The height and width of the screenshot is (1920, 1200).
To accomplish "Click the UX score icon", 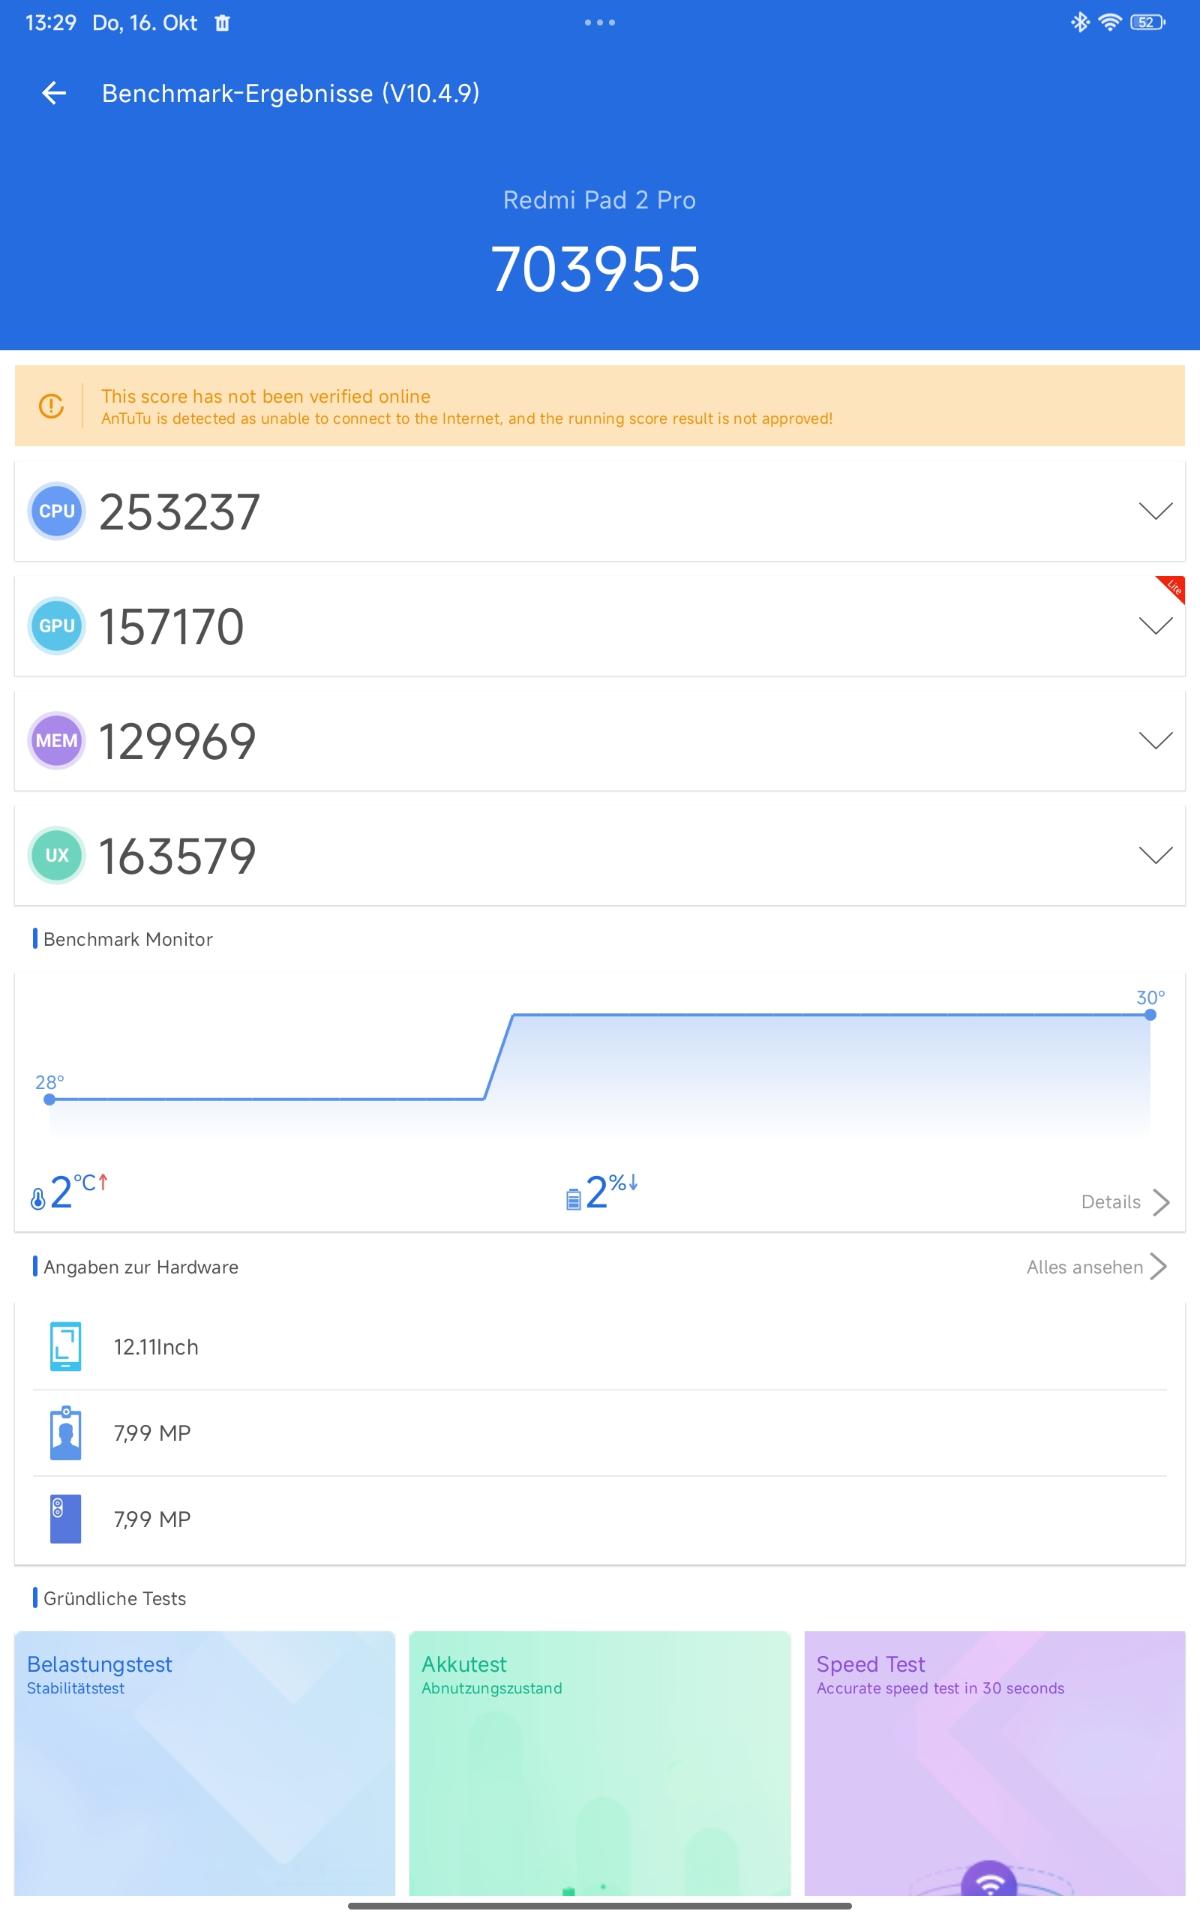I will [x=56, y=856].
